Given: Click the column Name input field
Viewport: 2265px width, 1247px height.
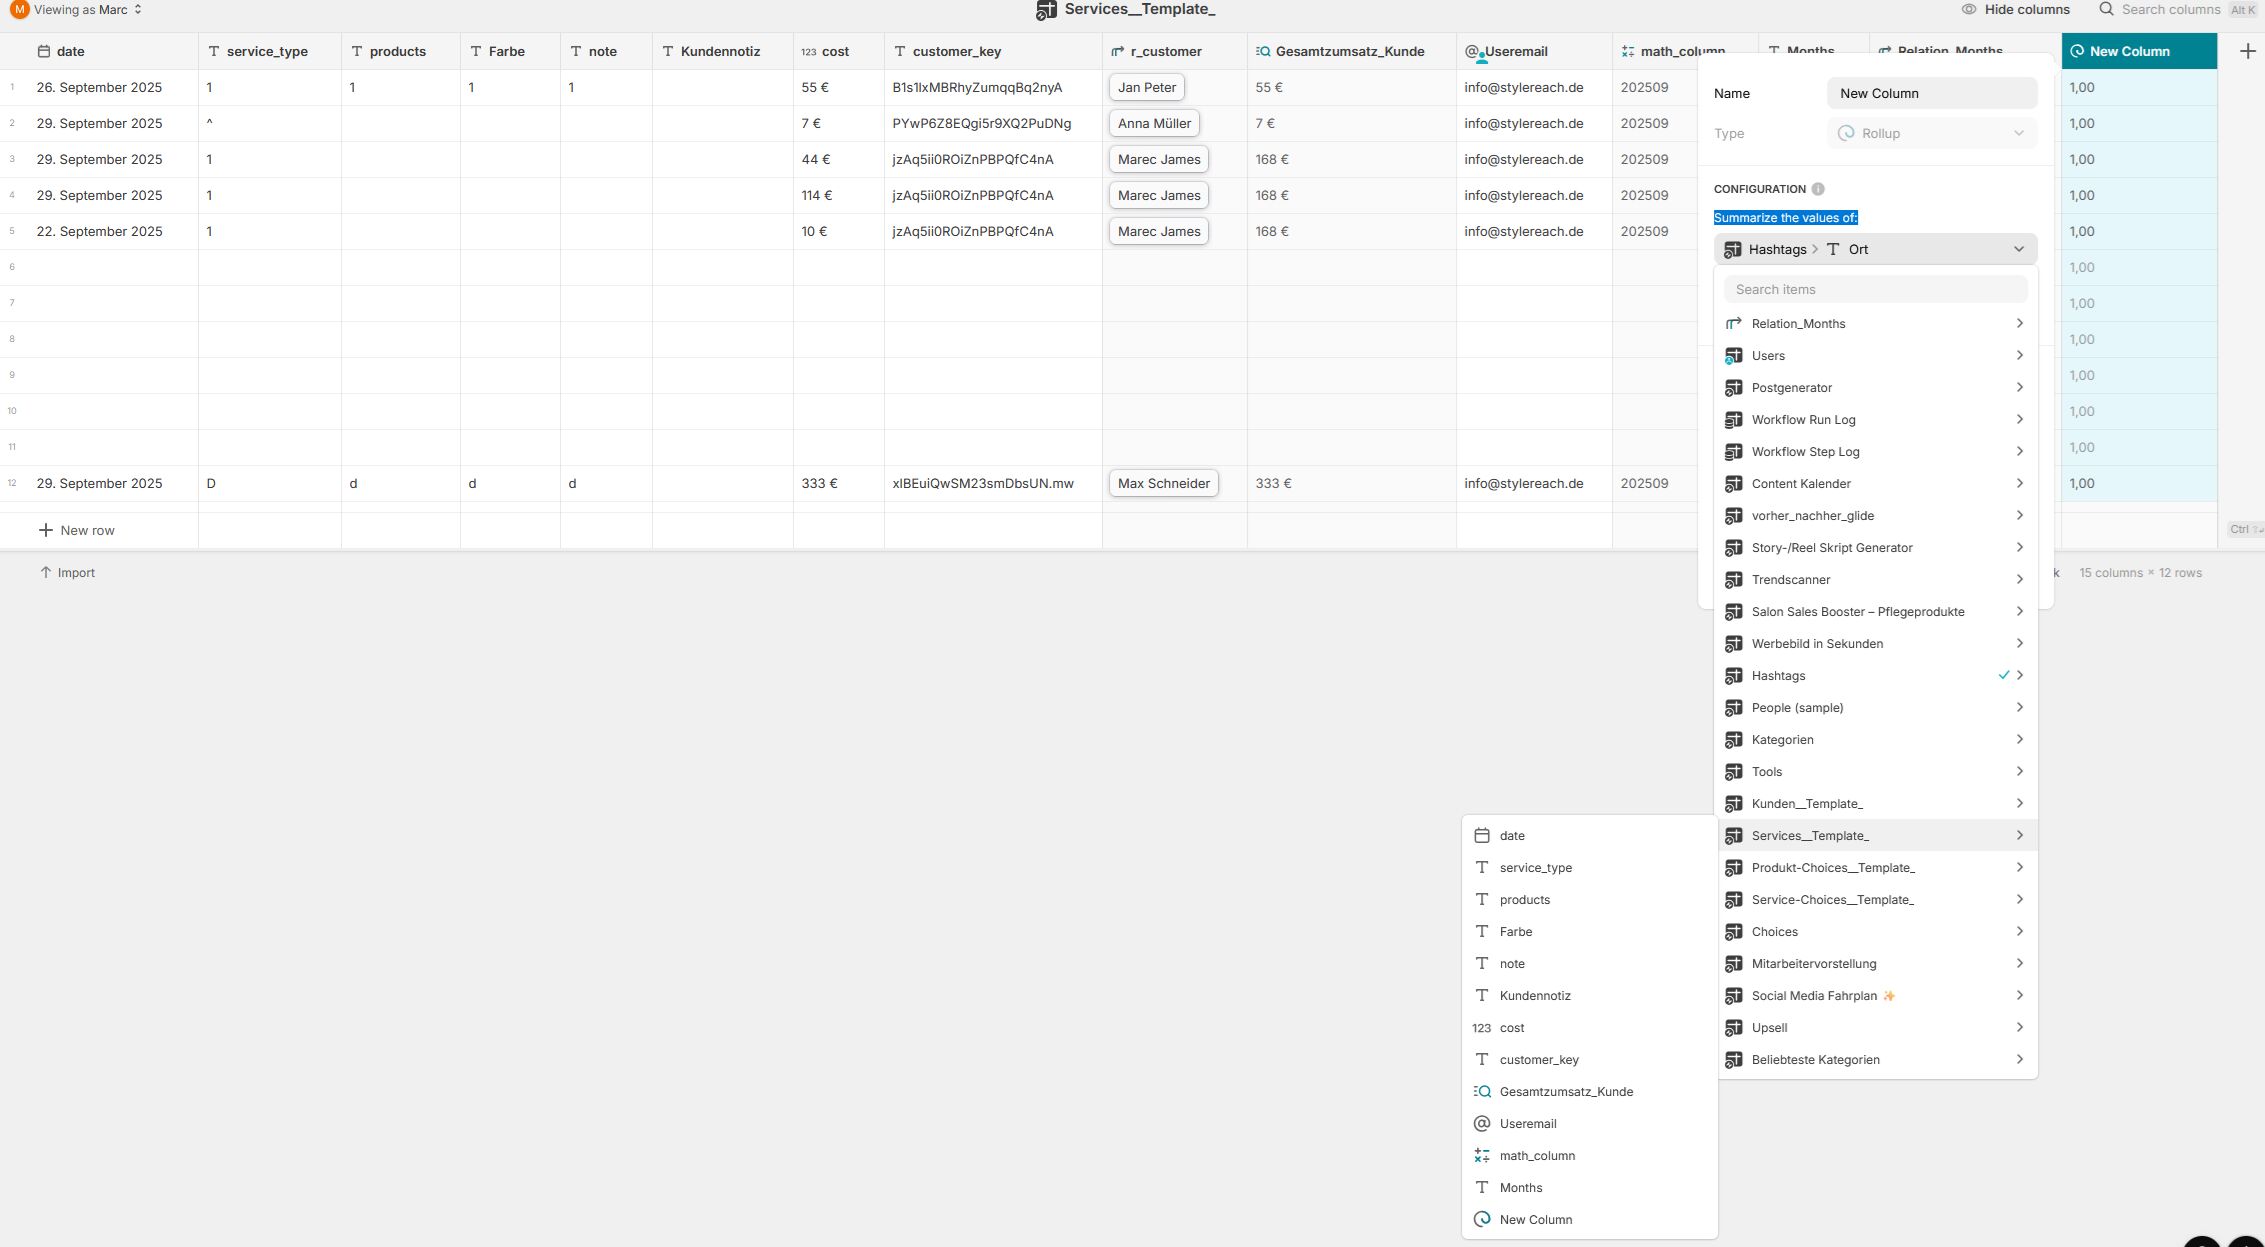Looking at the screenshot, I should pos(1931,93).
